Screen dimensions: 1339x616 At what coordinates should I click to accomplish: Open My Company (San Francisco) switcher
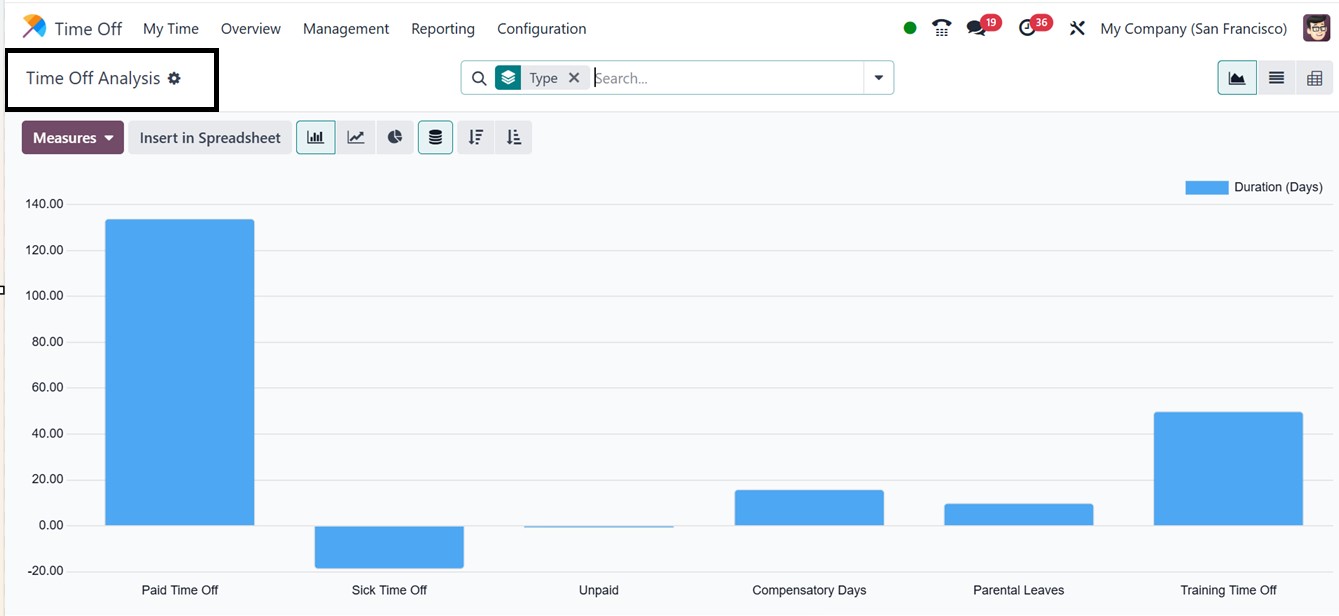1193,29
